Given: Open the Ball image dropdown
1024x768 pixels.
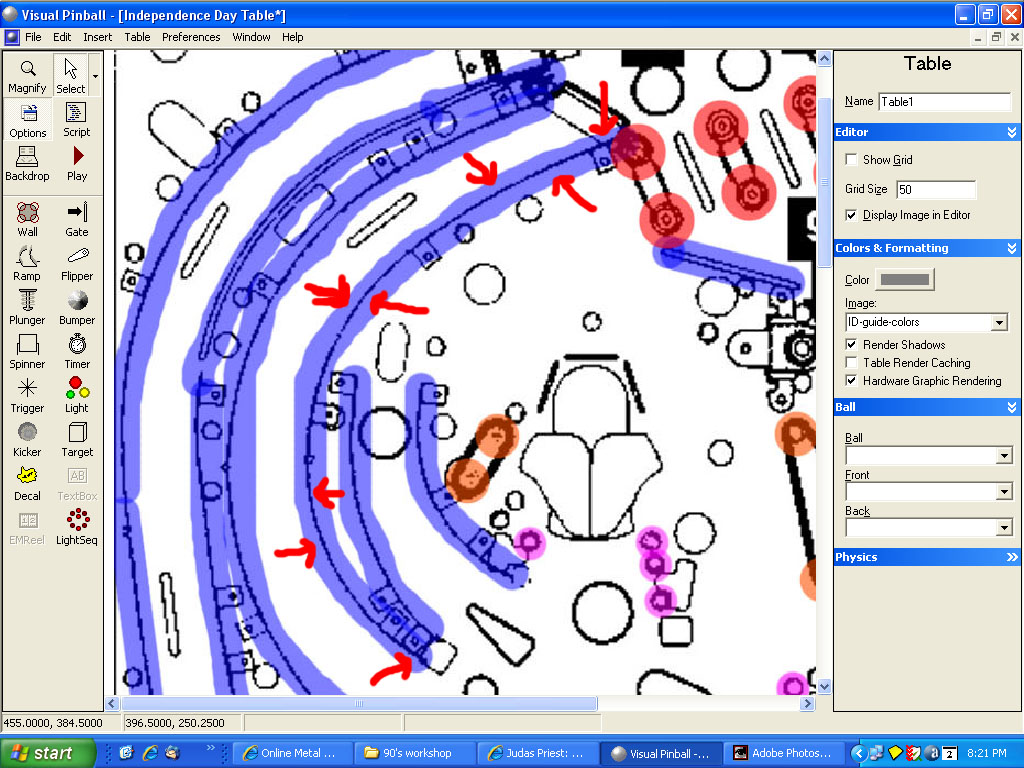Looking at the screenshot, I should [1003, 456].
